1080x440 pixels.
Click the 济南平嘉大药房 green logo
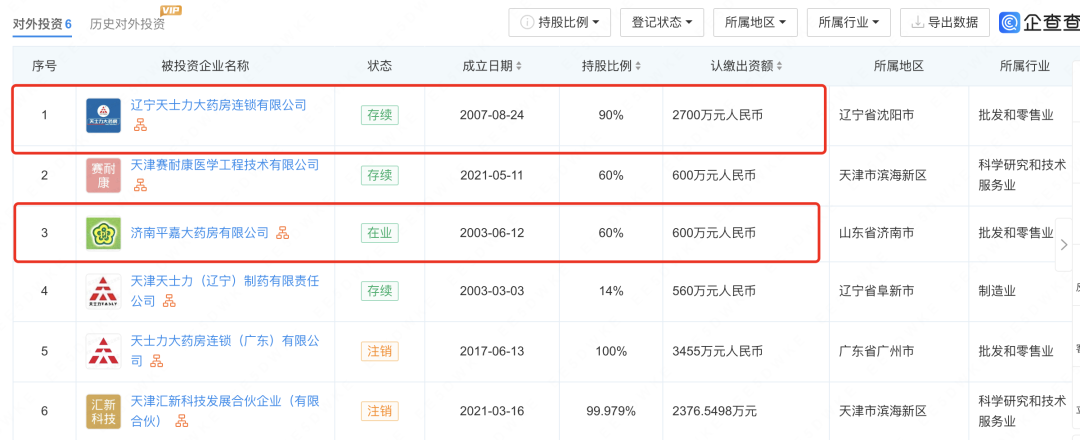[x=103, y=233]
